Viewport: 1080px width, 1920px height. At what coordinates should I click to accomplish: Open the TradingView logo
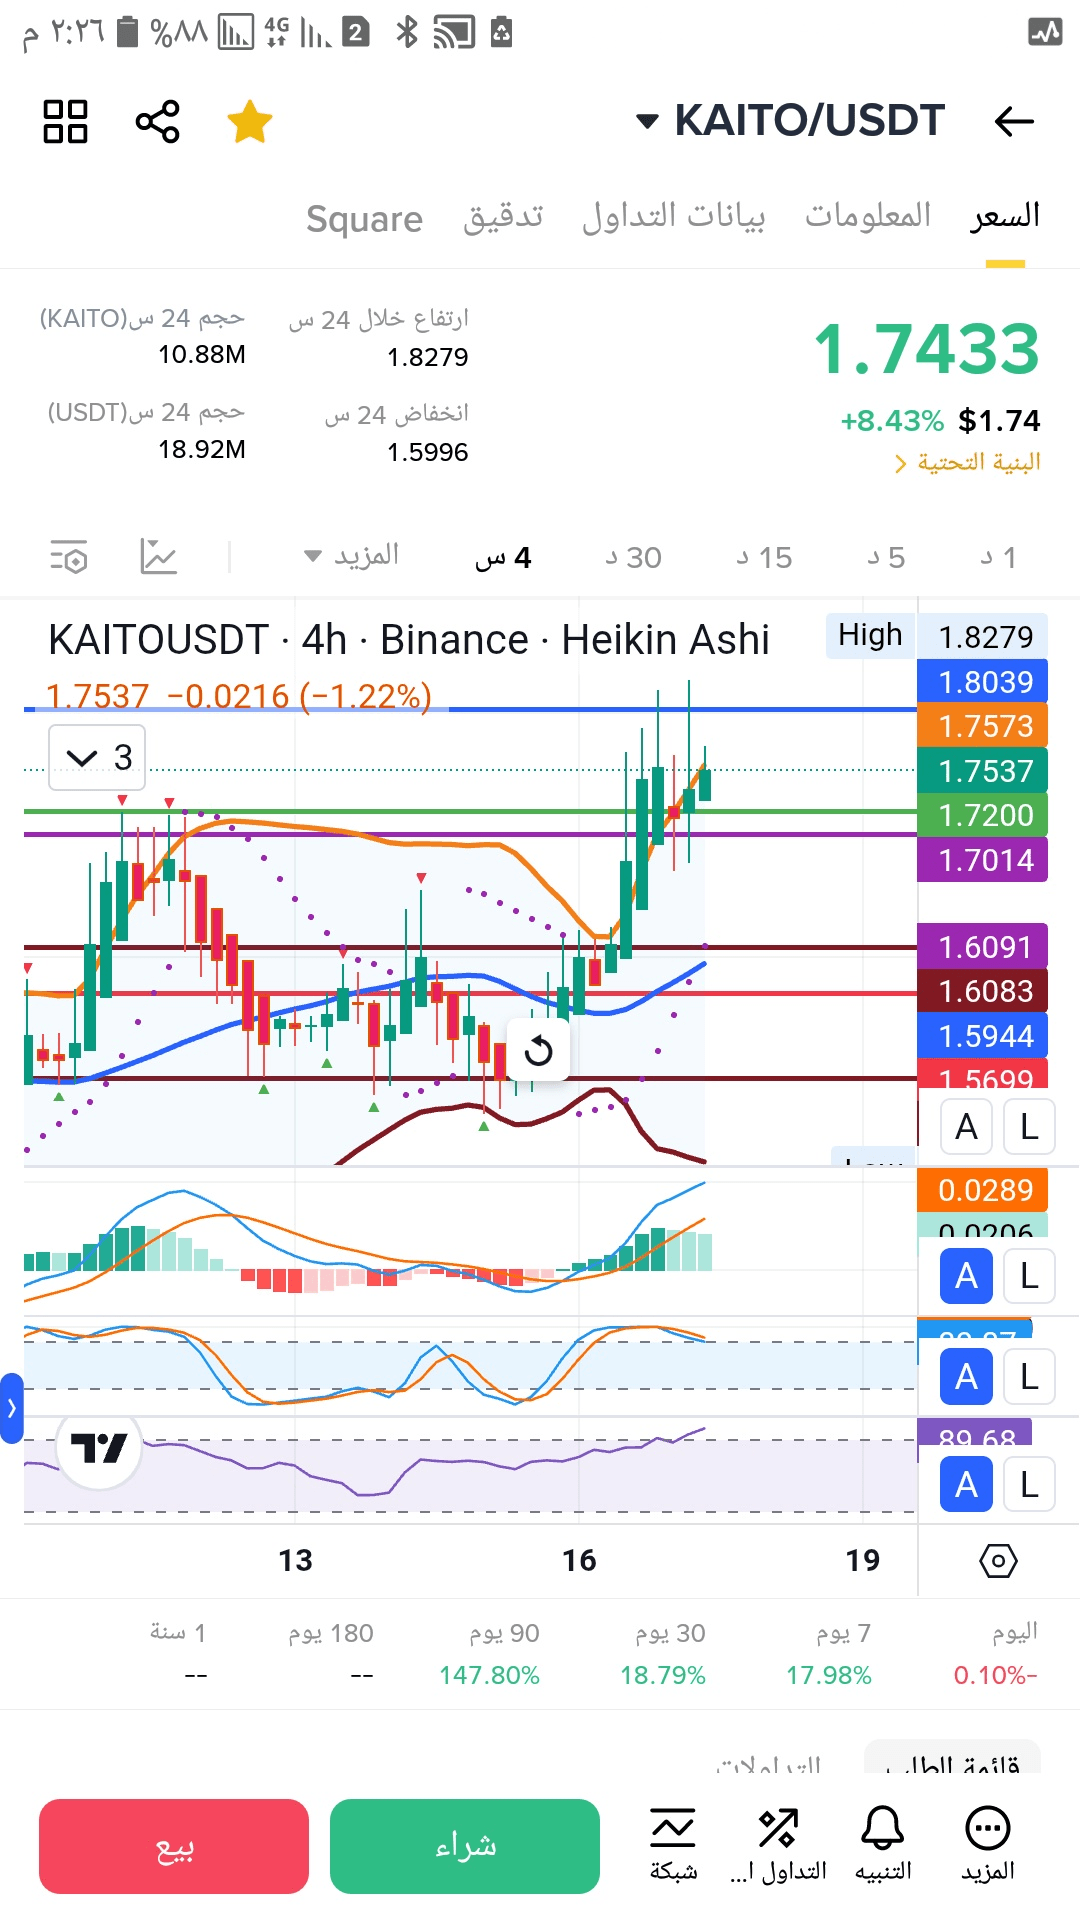click(99, 1447)
